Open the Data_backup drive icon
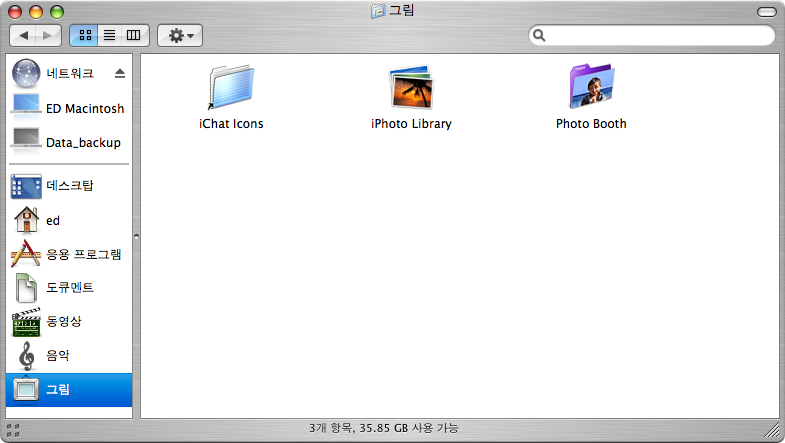 (x=26, y=141)
